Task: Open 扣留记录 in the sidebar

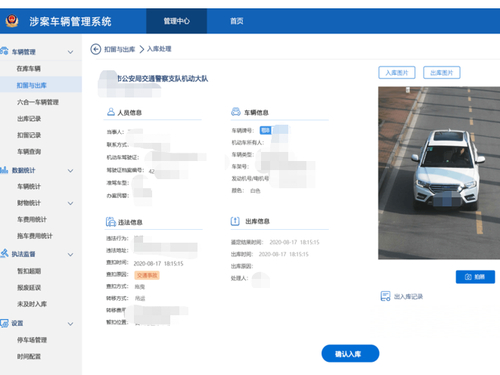Action: coord(29,135)
